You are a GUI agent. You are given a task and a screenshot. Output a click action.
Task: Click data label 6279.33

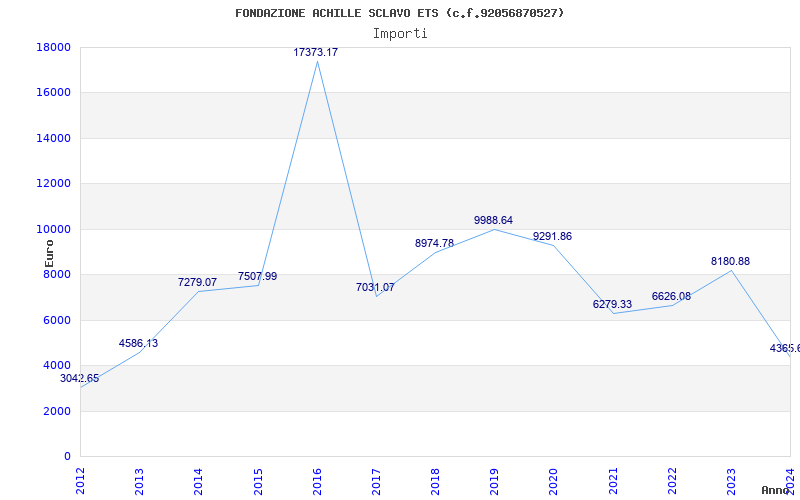point(612,304)
